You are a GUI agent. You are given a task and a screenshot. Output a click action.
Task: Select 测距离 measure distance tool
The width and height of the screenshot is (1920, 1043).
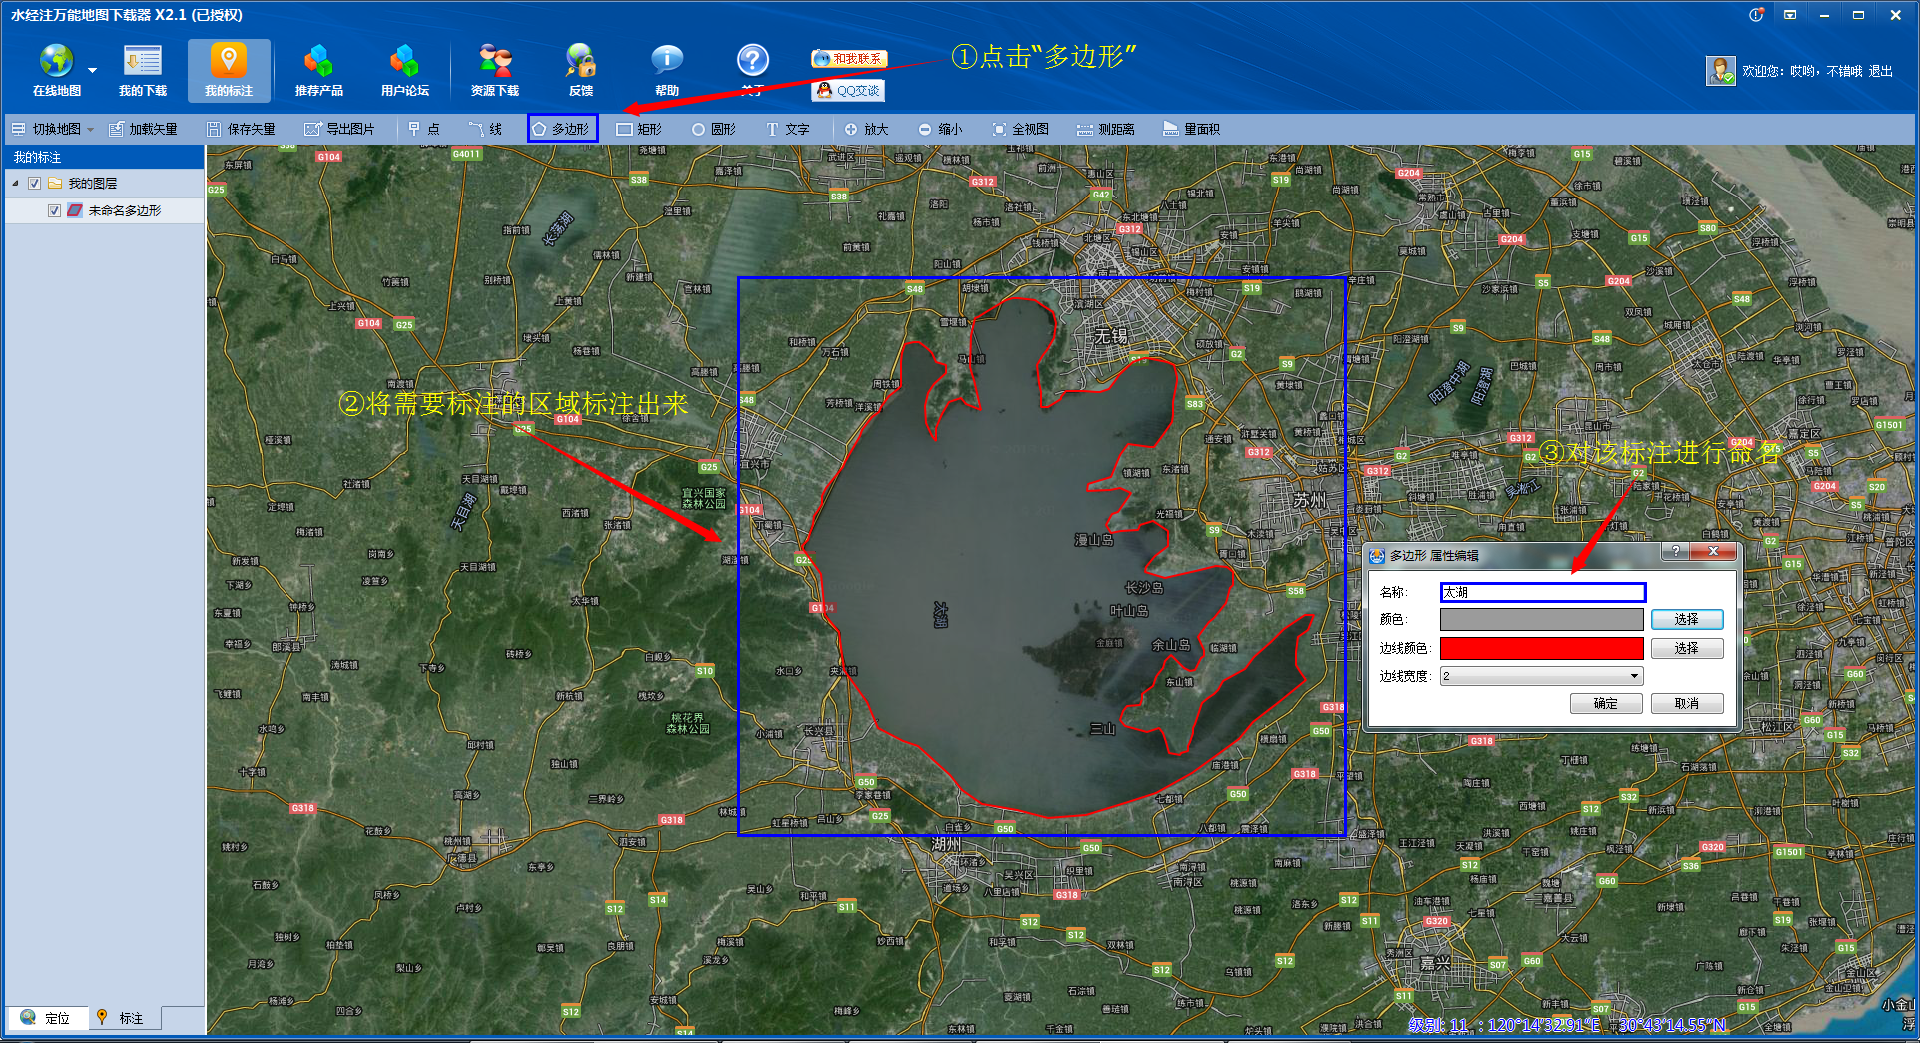1105,129
